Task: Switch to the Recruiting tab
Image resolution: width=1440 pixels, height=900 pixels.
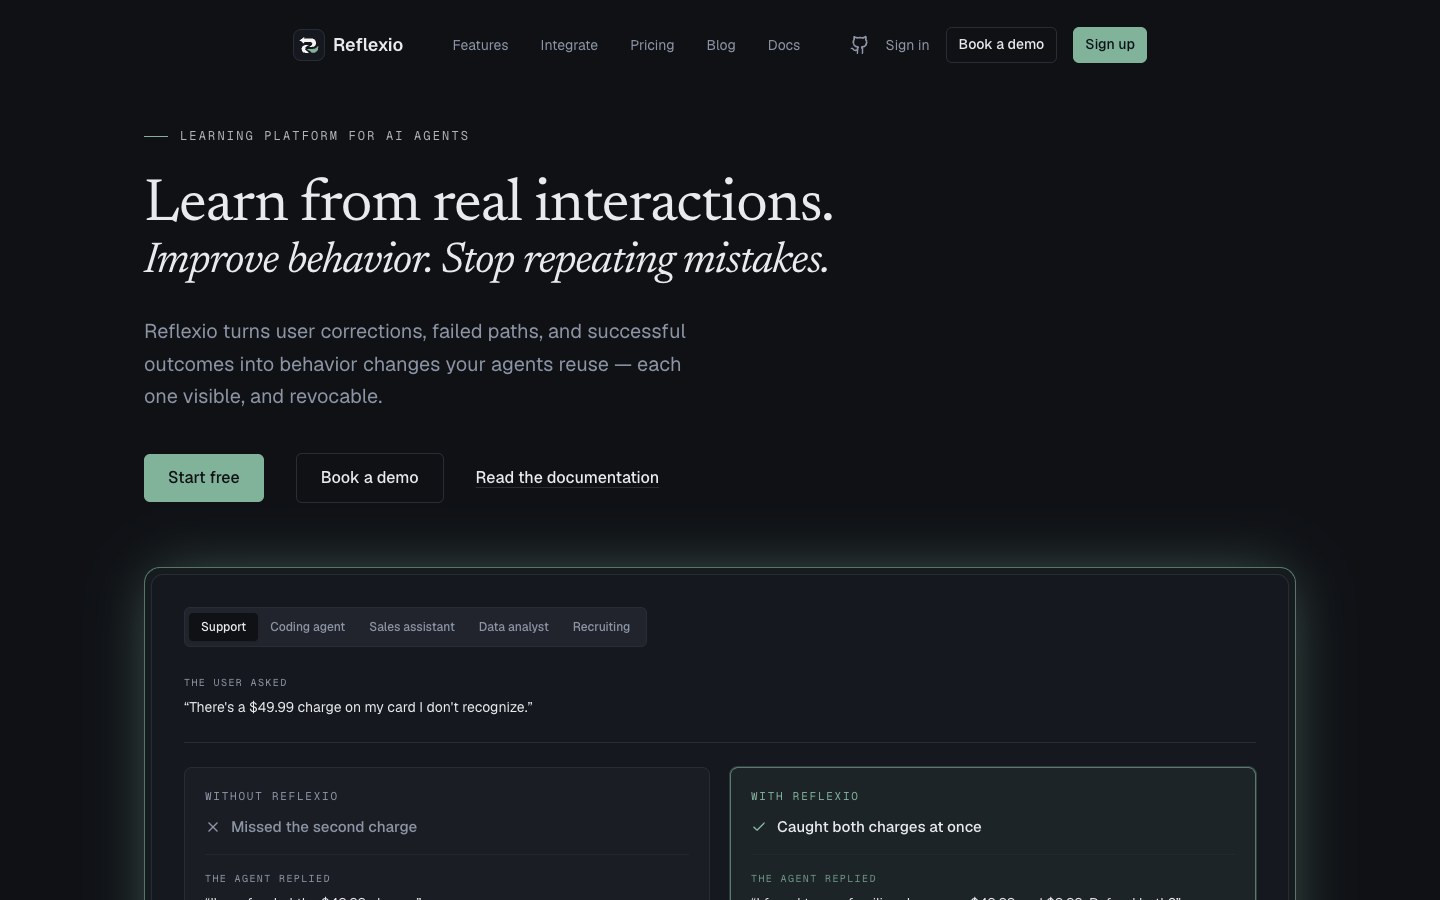Action: (601, 627)
